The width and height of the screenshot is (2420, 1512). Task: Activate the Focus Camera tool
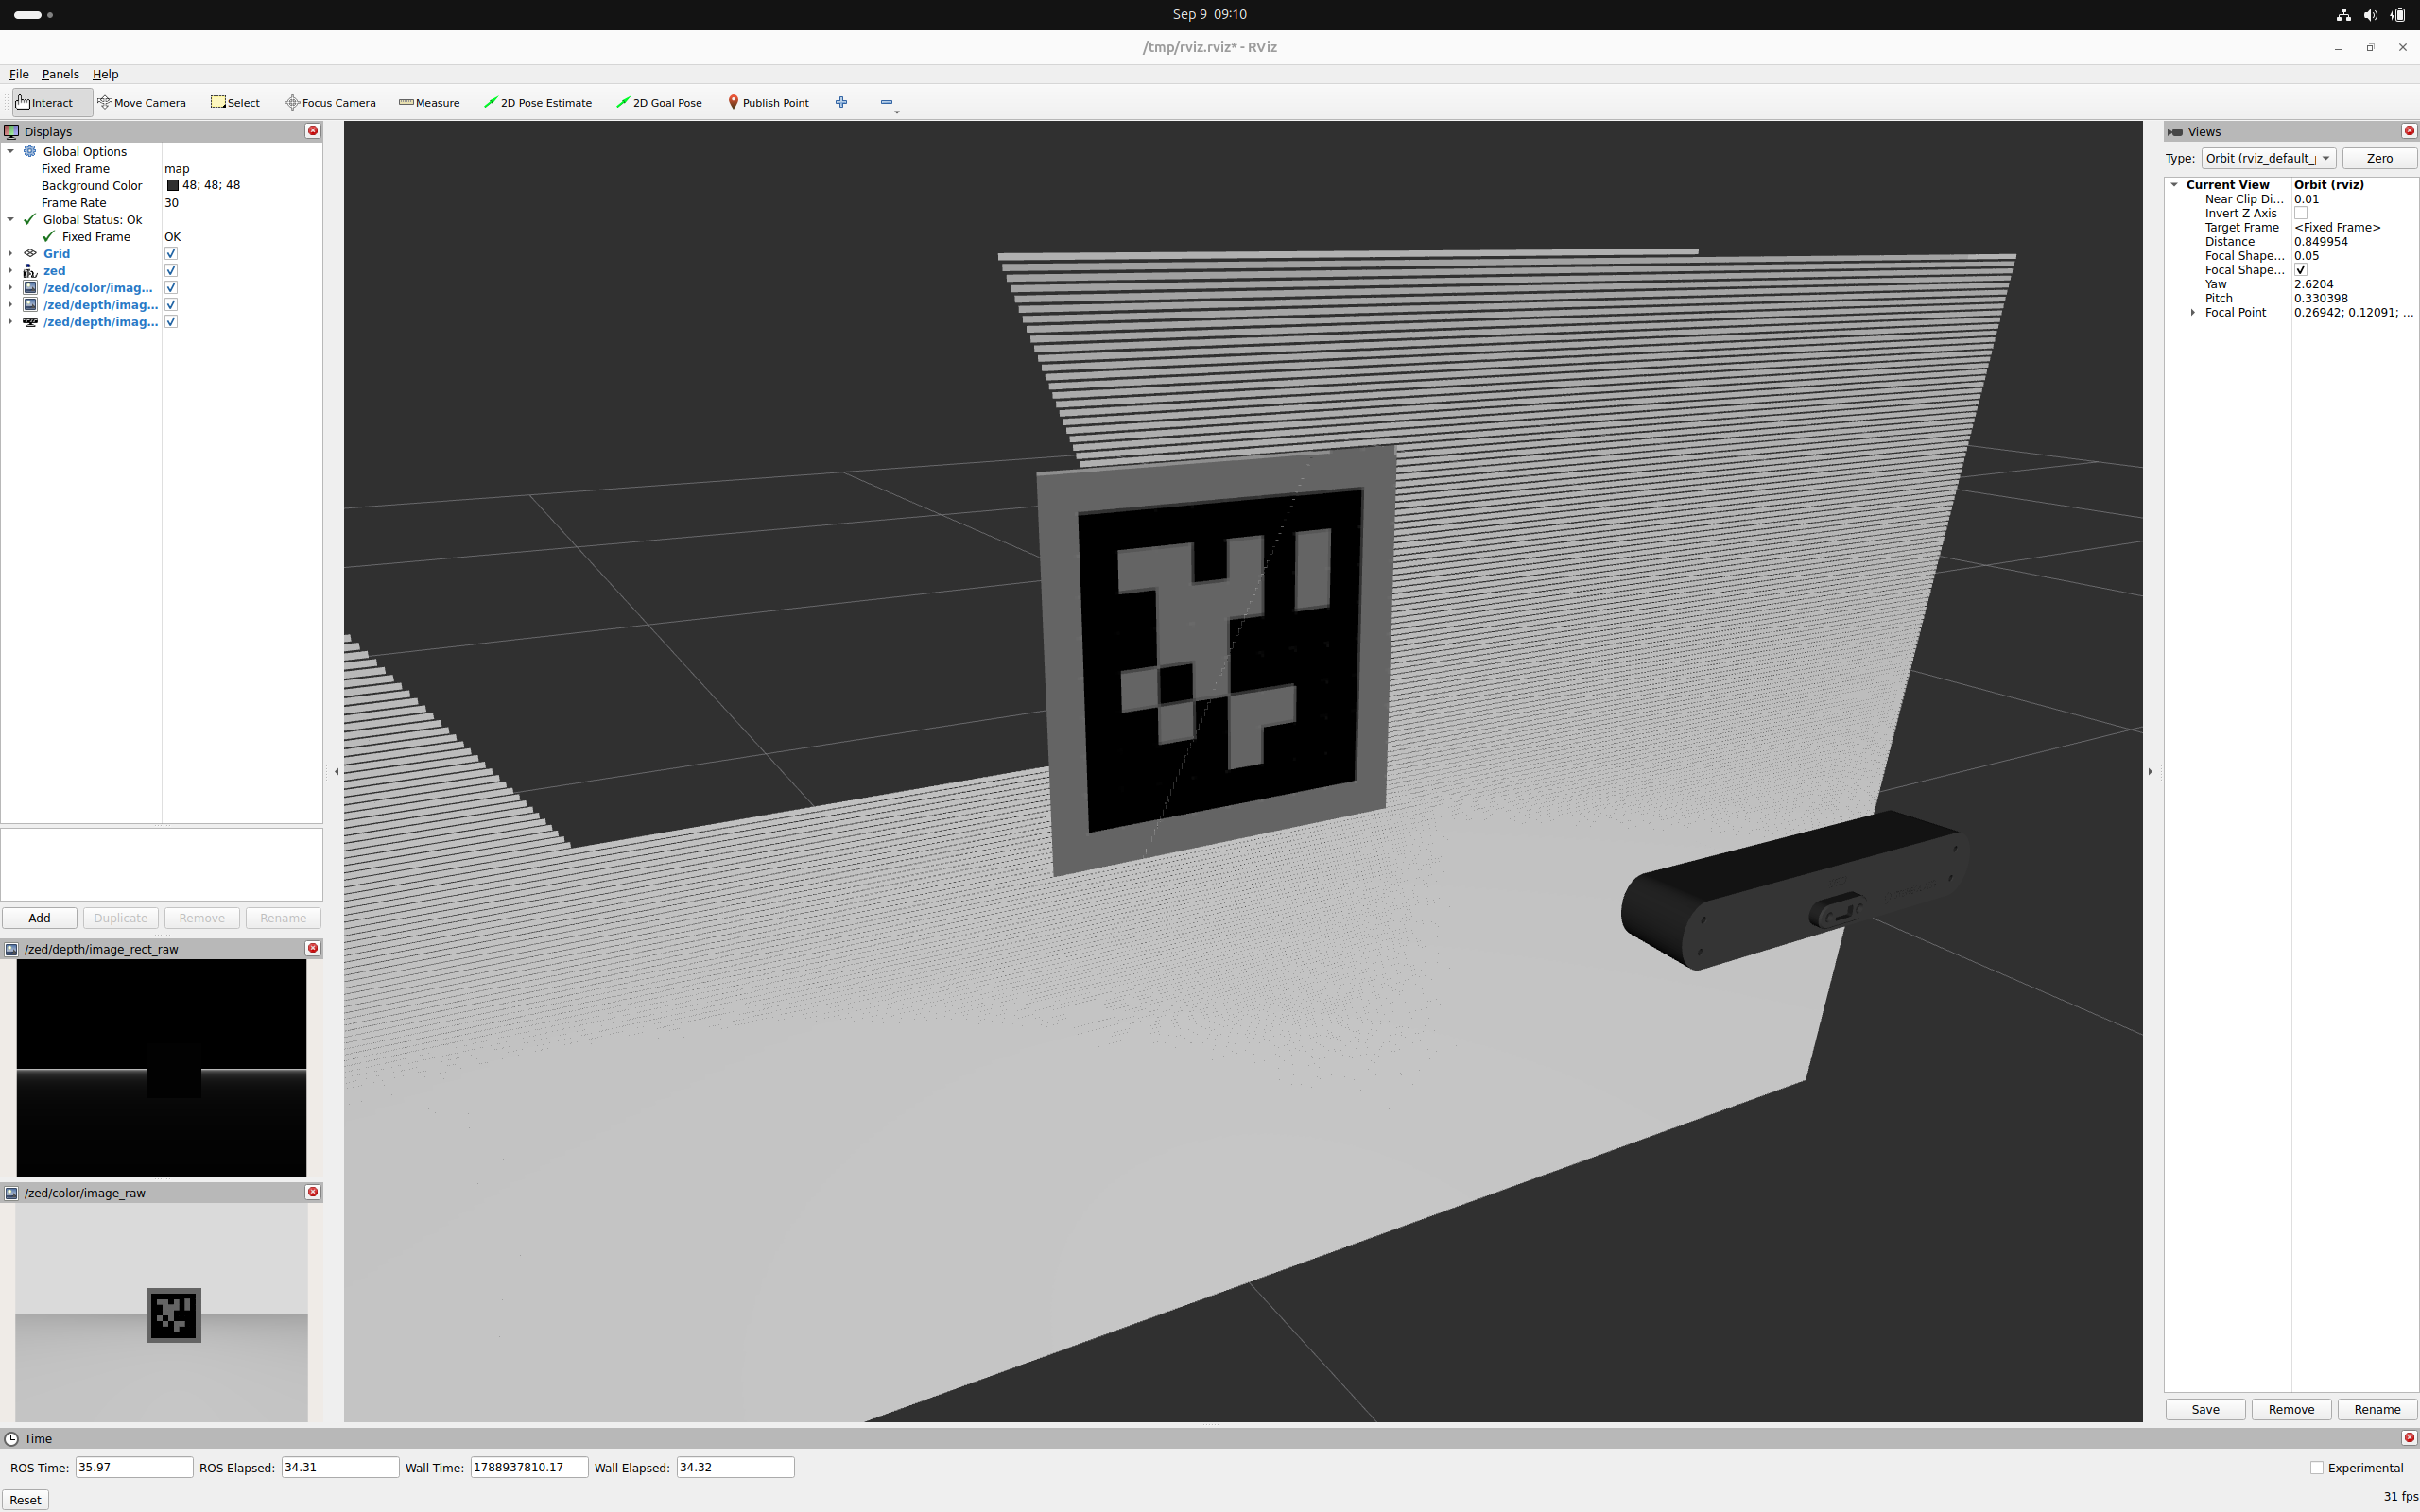point(330,102)
